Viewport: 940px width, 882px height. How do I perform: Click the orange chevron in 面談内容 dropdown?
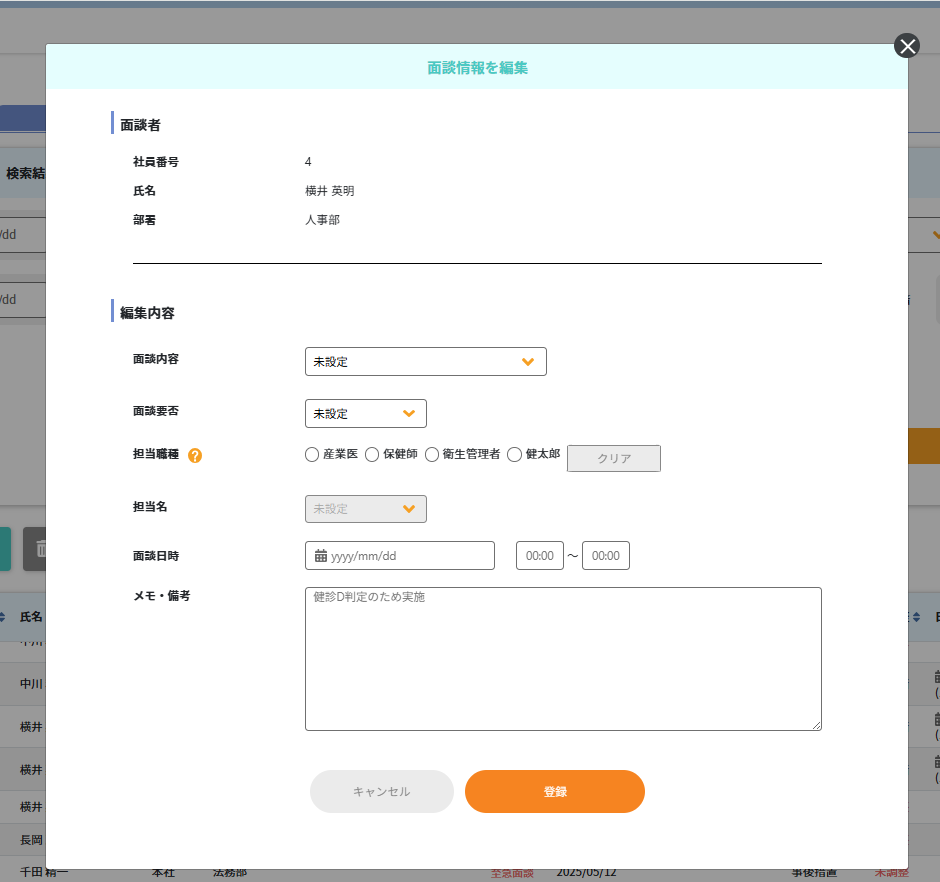point(528,362)
